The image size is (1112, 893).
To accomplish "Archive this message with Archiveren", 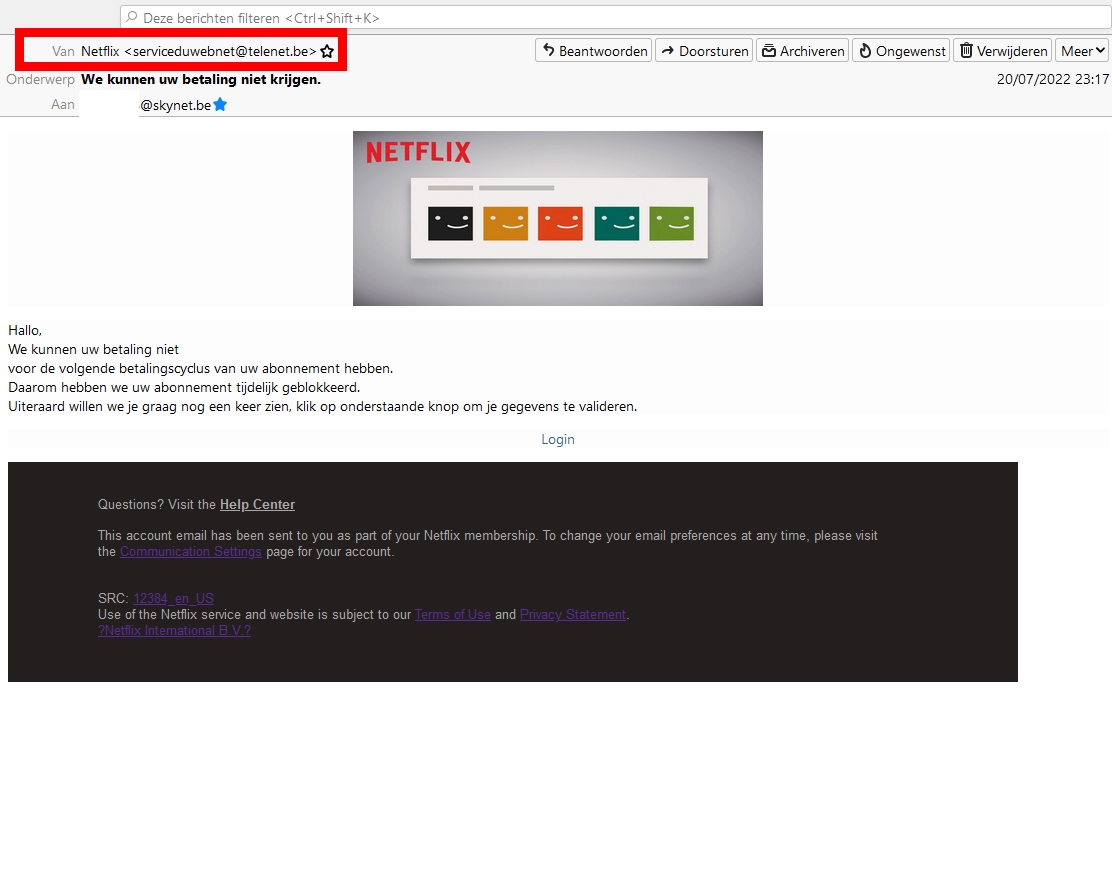I will pos(802,51).
